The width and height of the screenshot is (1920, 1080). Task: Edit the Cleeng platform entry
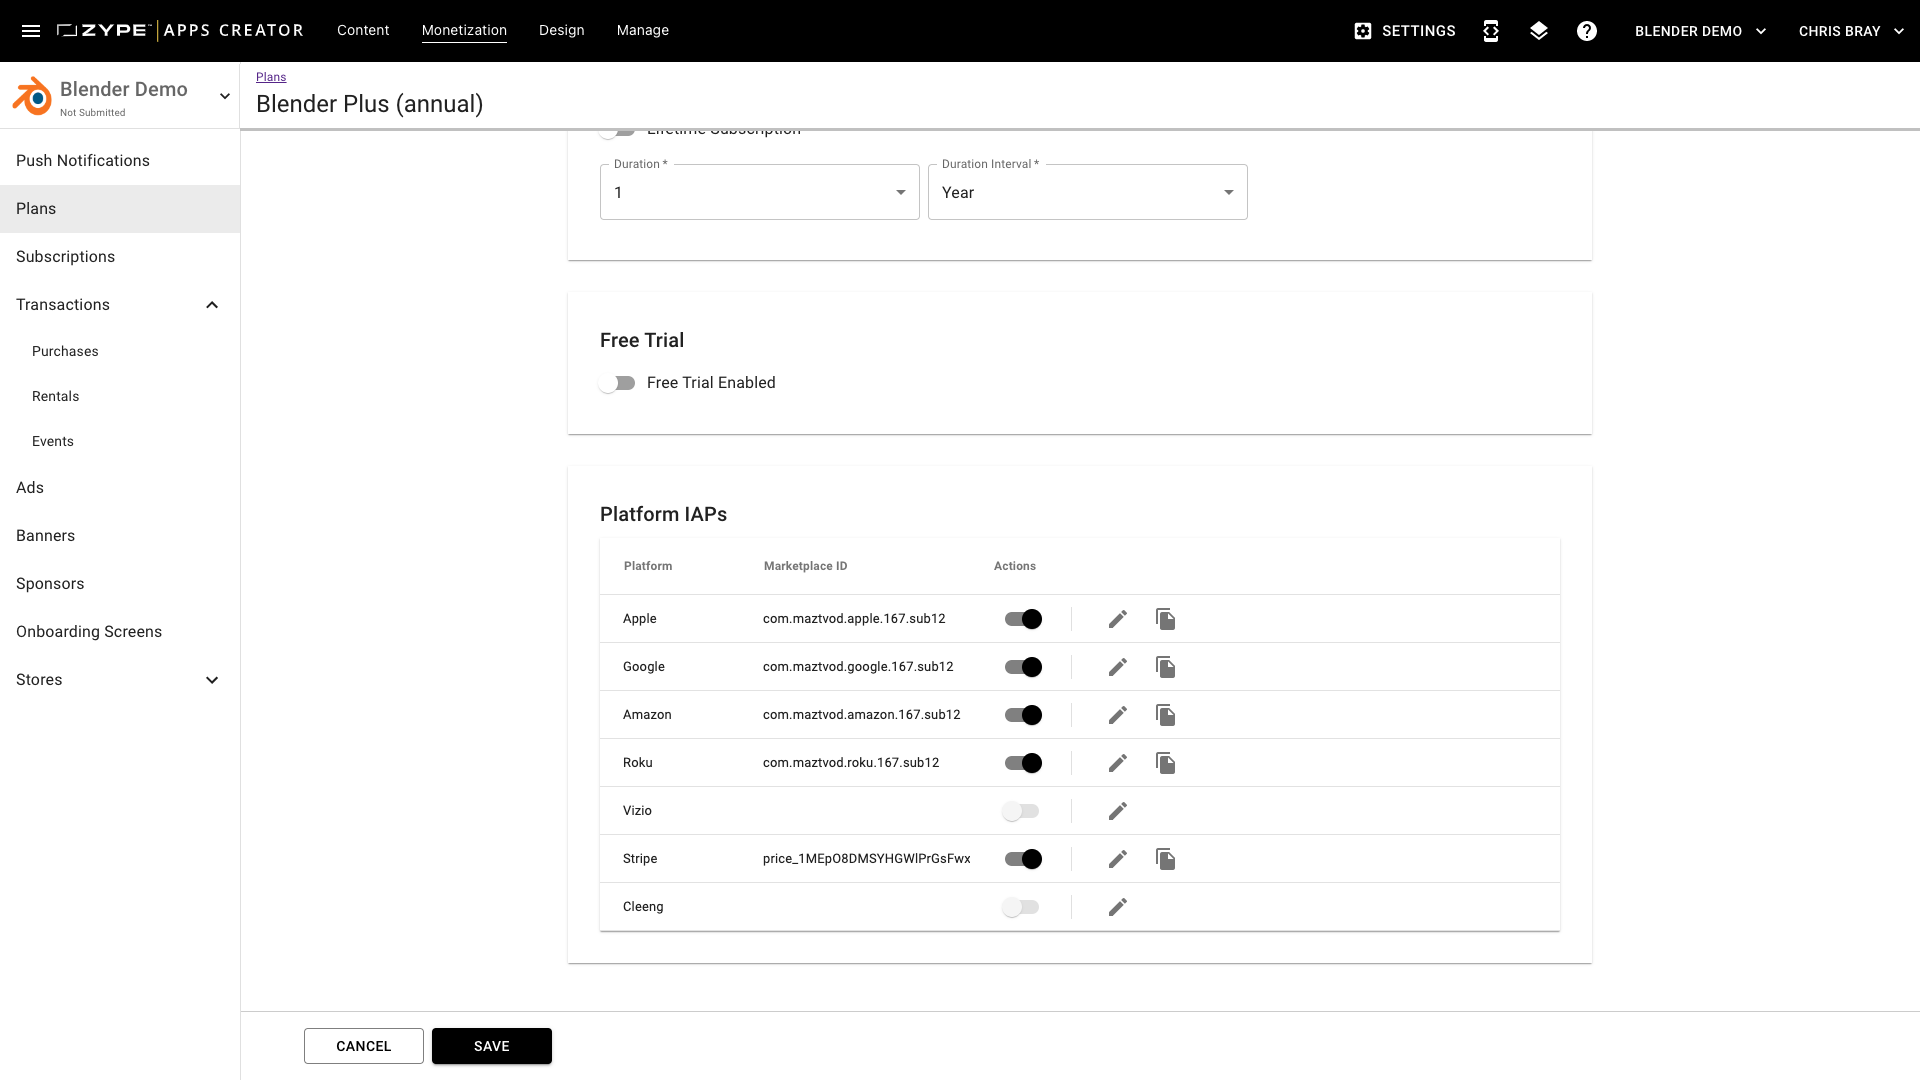click(x=1118, y=907)
